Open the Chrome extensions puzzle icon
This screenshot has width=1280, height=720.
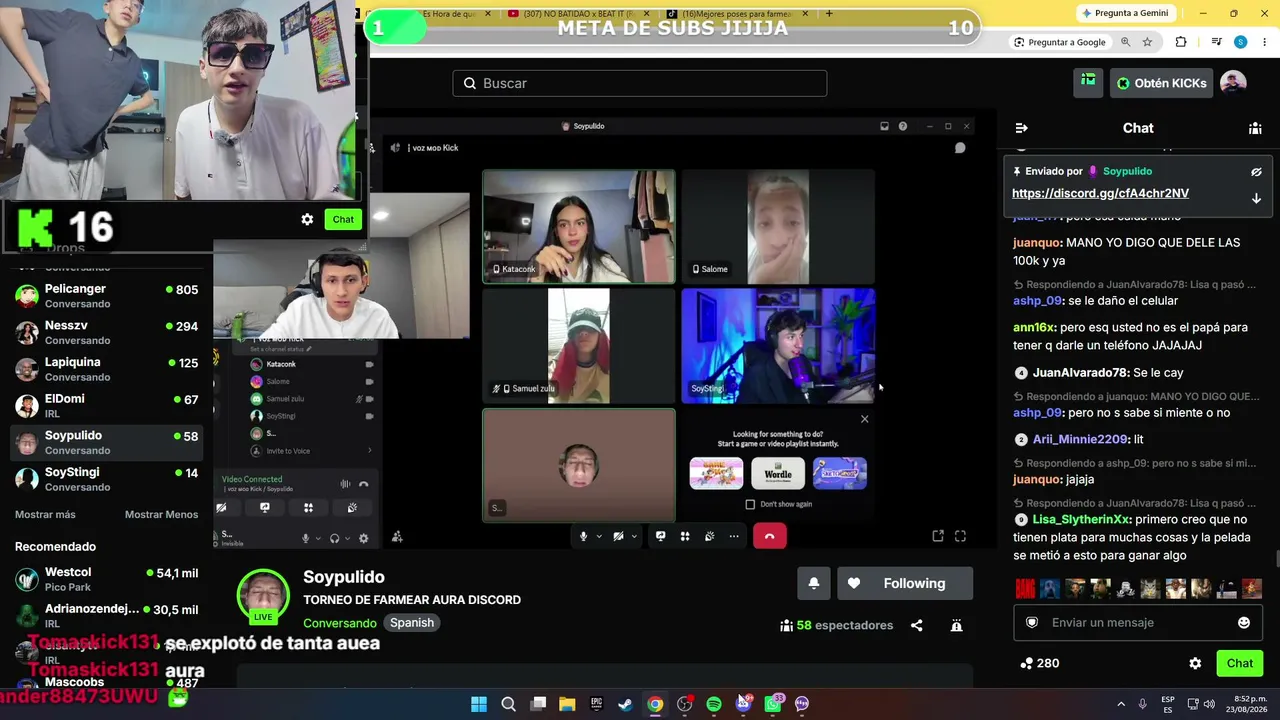(x=1181, y=42)
